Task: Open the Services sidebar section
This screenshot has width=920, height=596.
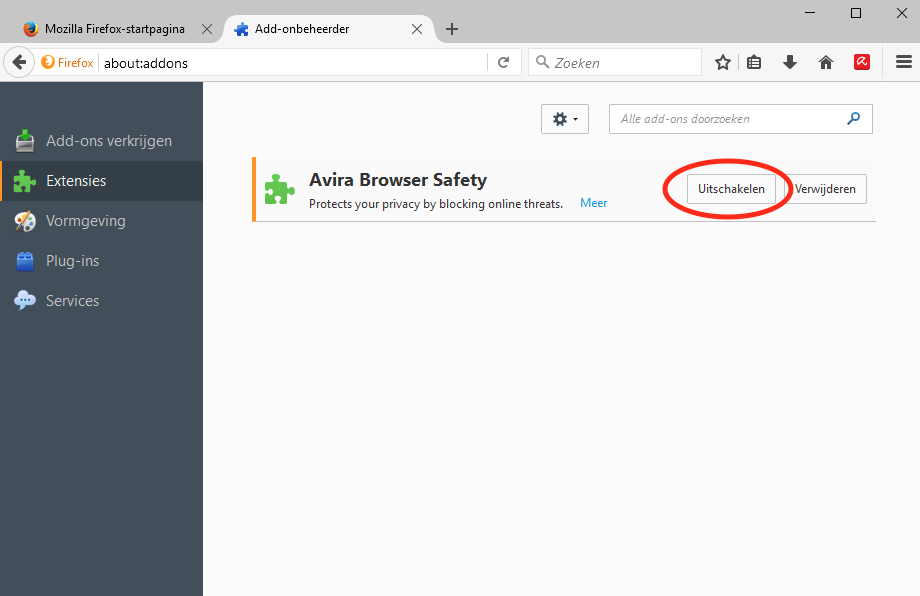Action: click(x=72, y=301)
